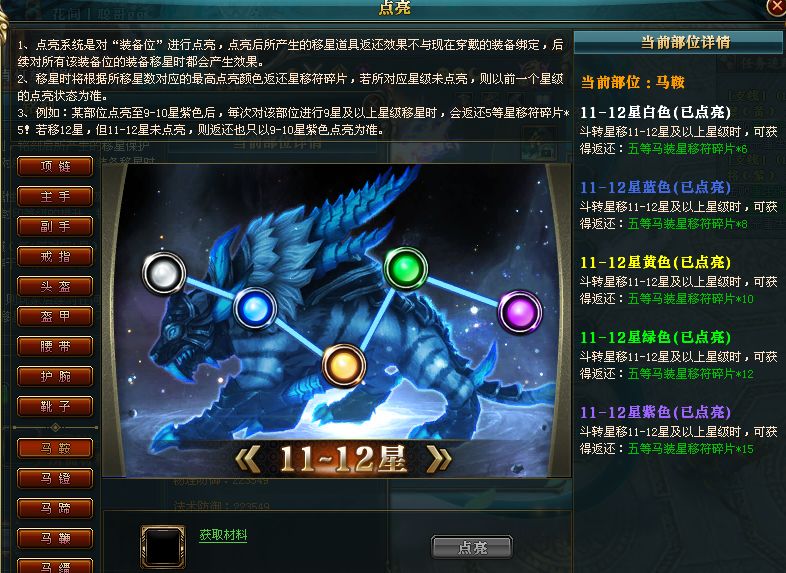Select the 项链 equipment slot
The height and width of the screenshot is (573, 786).
click(x=55, y=166)
